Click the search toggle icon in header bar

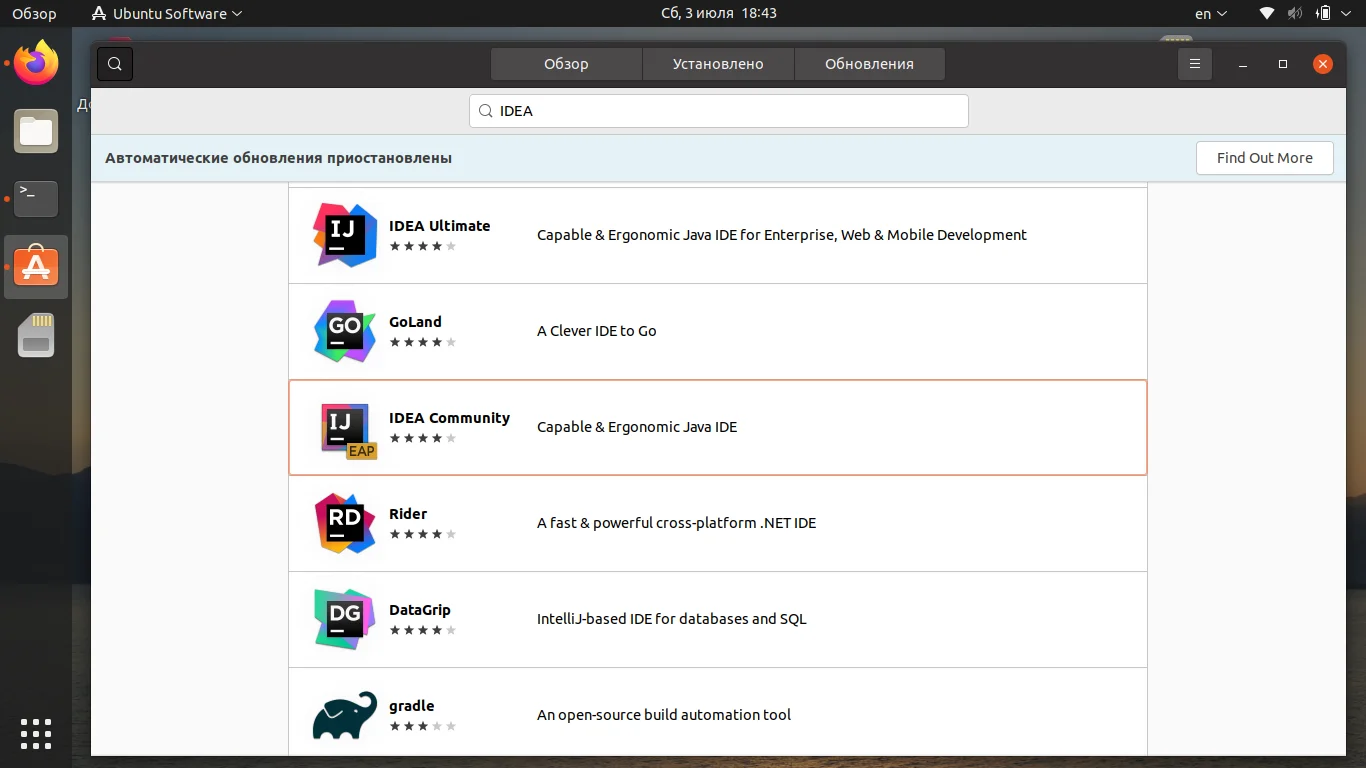[115, 64]
